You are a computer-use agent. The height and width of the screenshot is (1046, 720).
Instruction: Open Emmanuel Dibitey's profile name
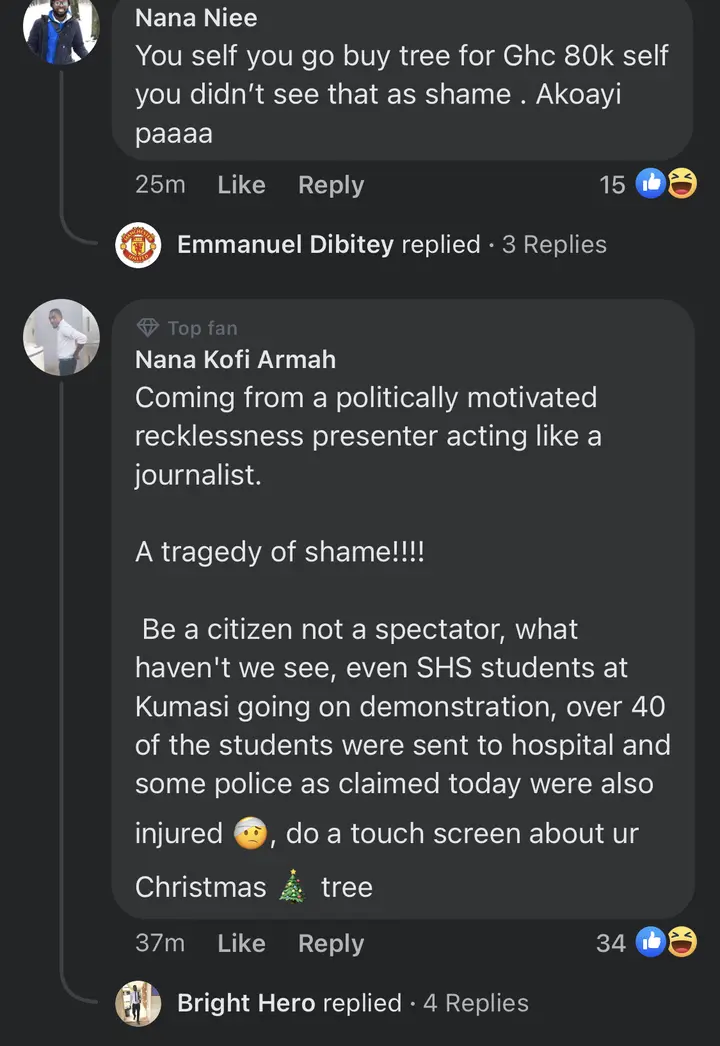pyautogui.click(x=285, y=245)
